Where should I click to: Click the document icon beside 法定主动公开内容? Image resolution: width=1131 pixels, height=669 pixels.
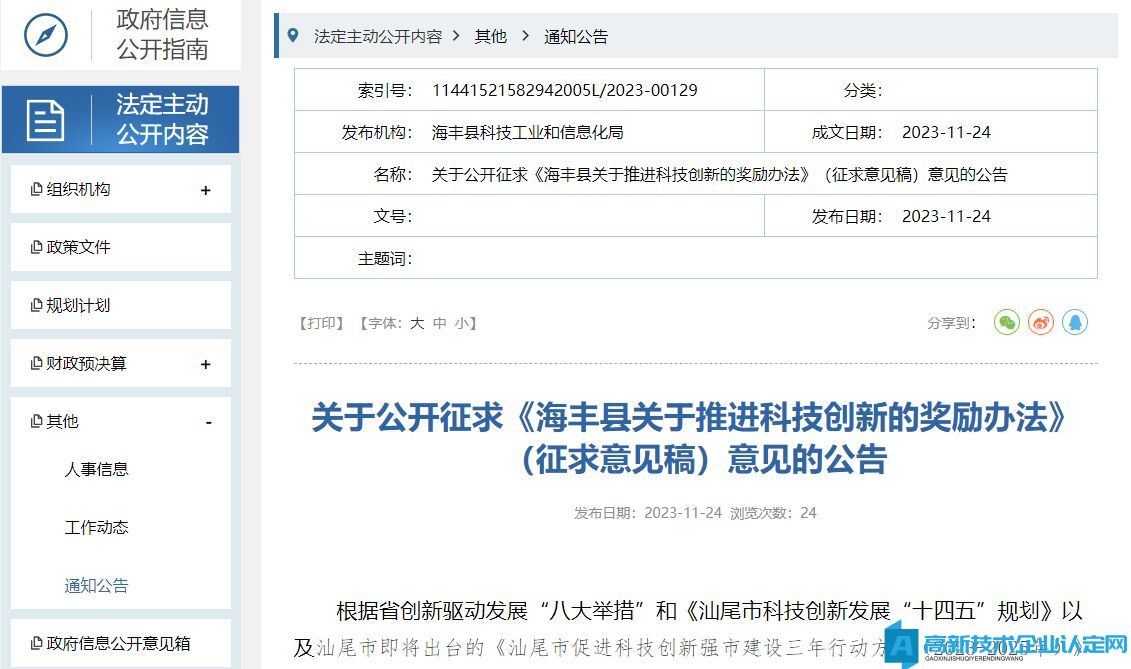tap(46, 120)
